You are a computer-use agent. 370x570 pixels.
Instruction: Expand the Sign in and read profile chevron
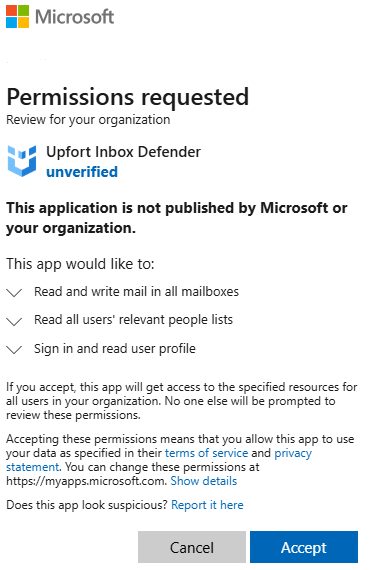[15, 349]
